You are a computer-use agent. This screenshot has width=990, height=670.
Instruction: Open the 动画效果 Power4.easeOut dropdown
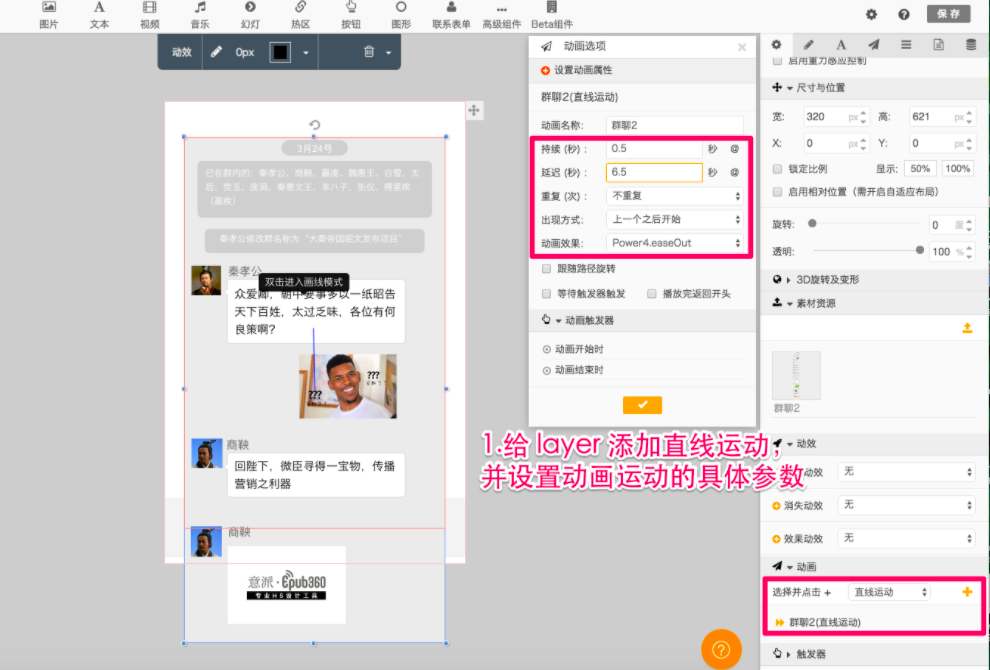(x=675, y=243)
